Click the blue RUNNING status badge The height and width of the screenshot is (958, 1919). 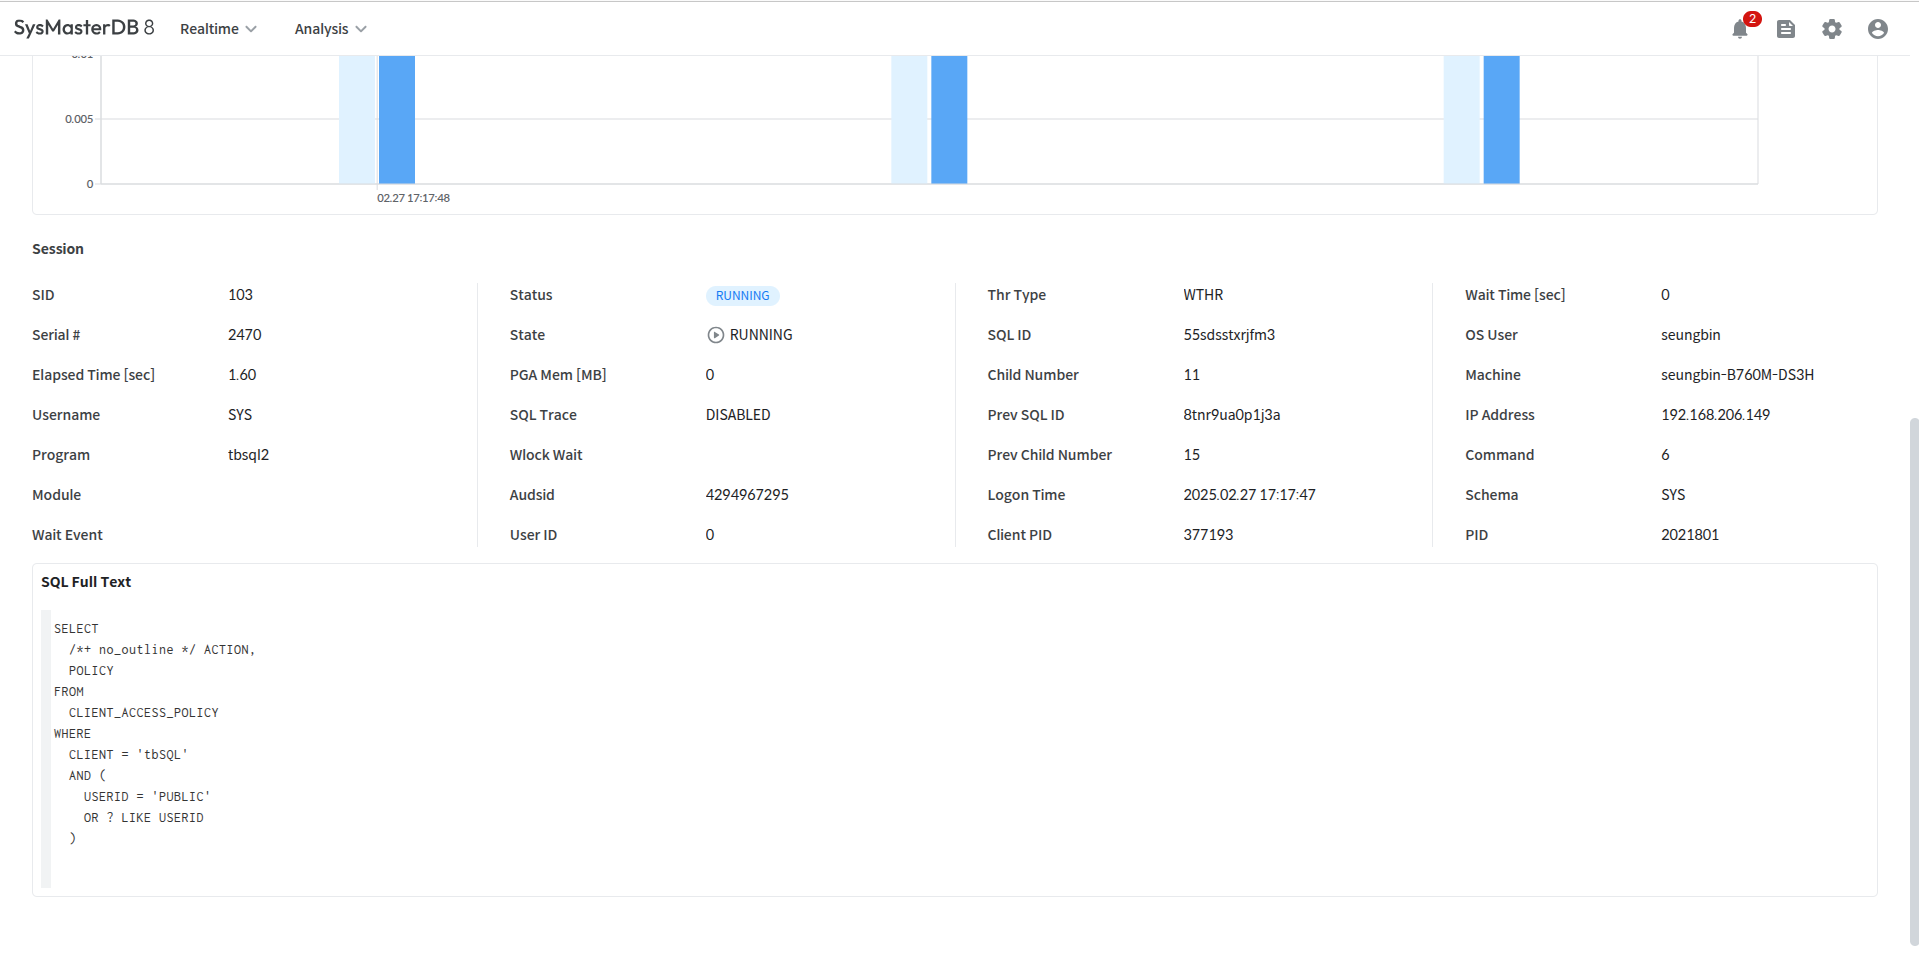[742, 296]
